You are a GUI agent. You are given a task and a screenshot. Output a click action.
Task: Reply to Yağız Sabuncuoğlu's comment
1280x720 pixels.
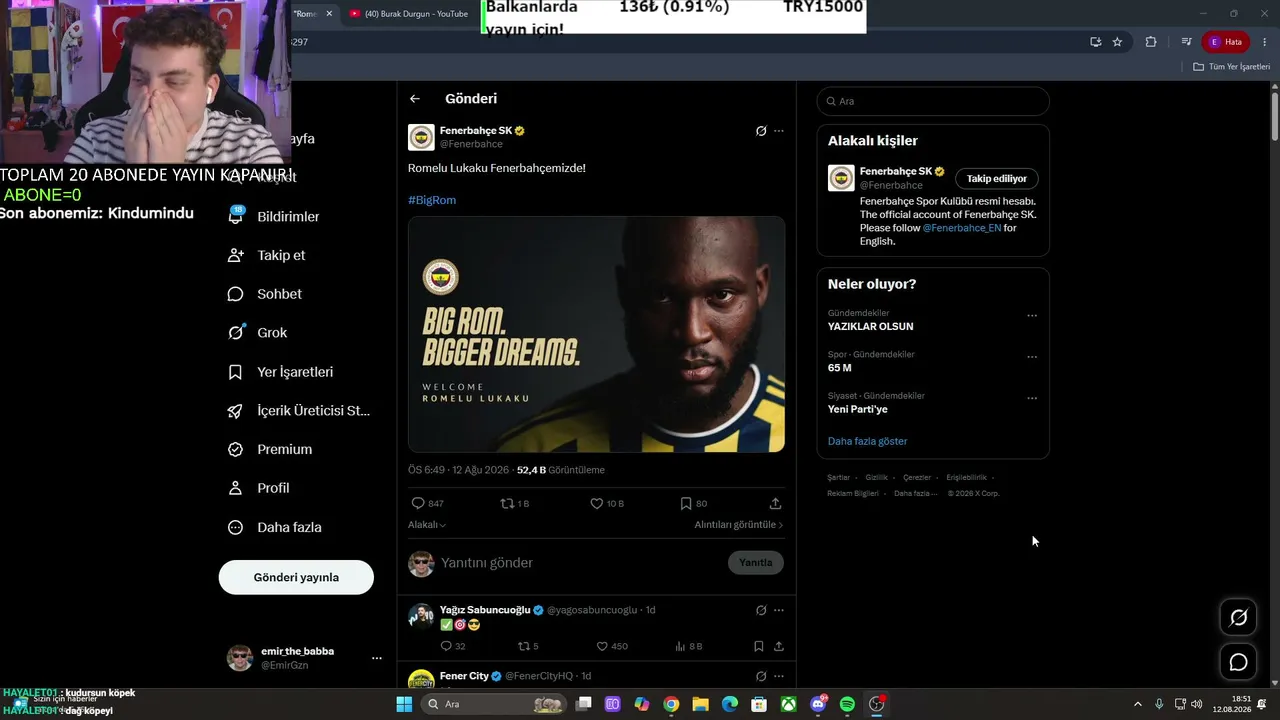pyautogui.click(x=453, y=646)
